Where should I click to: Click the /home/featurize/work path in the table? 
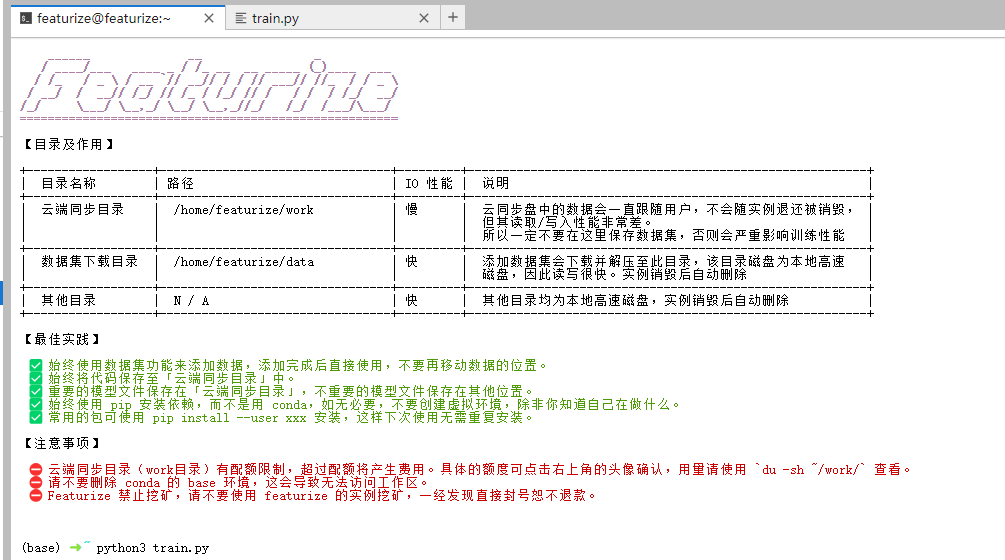243,210
